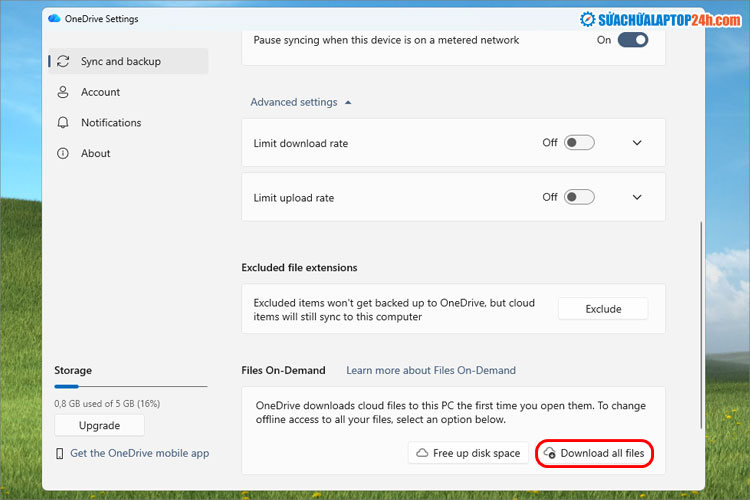Viewport: 750px width, 500px height.
Task: Click the storage usage progress bar
Action: click(130, 386)
